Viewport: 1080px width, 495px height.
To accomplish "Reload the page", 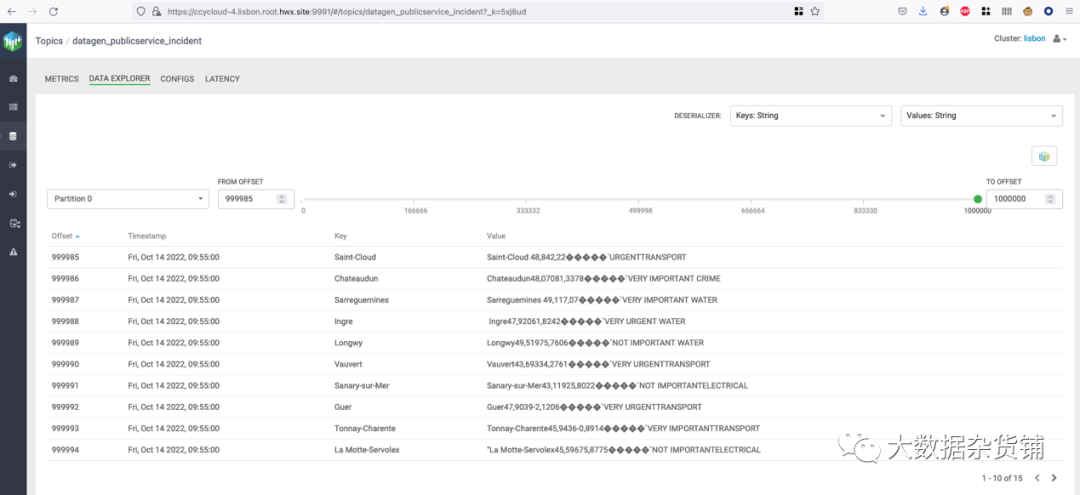I will pos(54,12).
